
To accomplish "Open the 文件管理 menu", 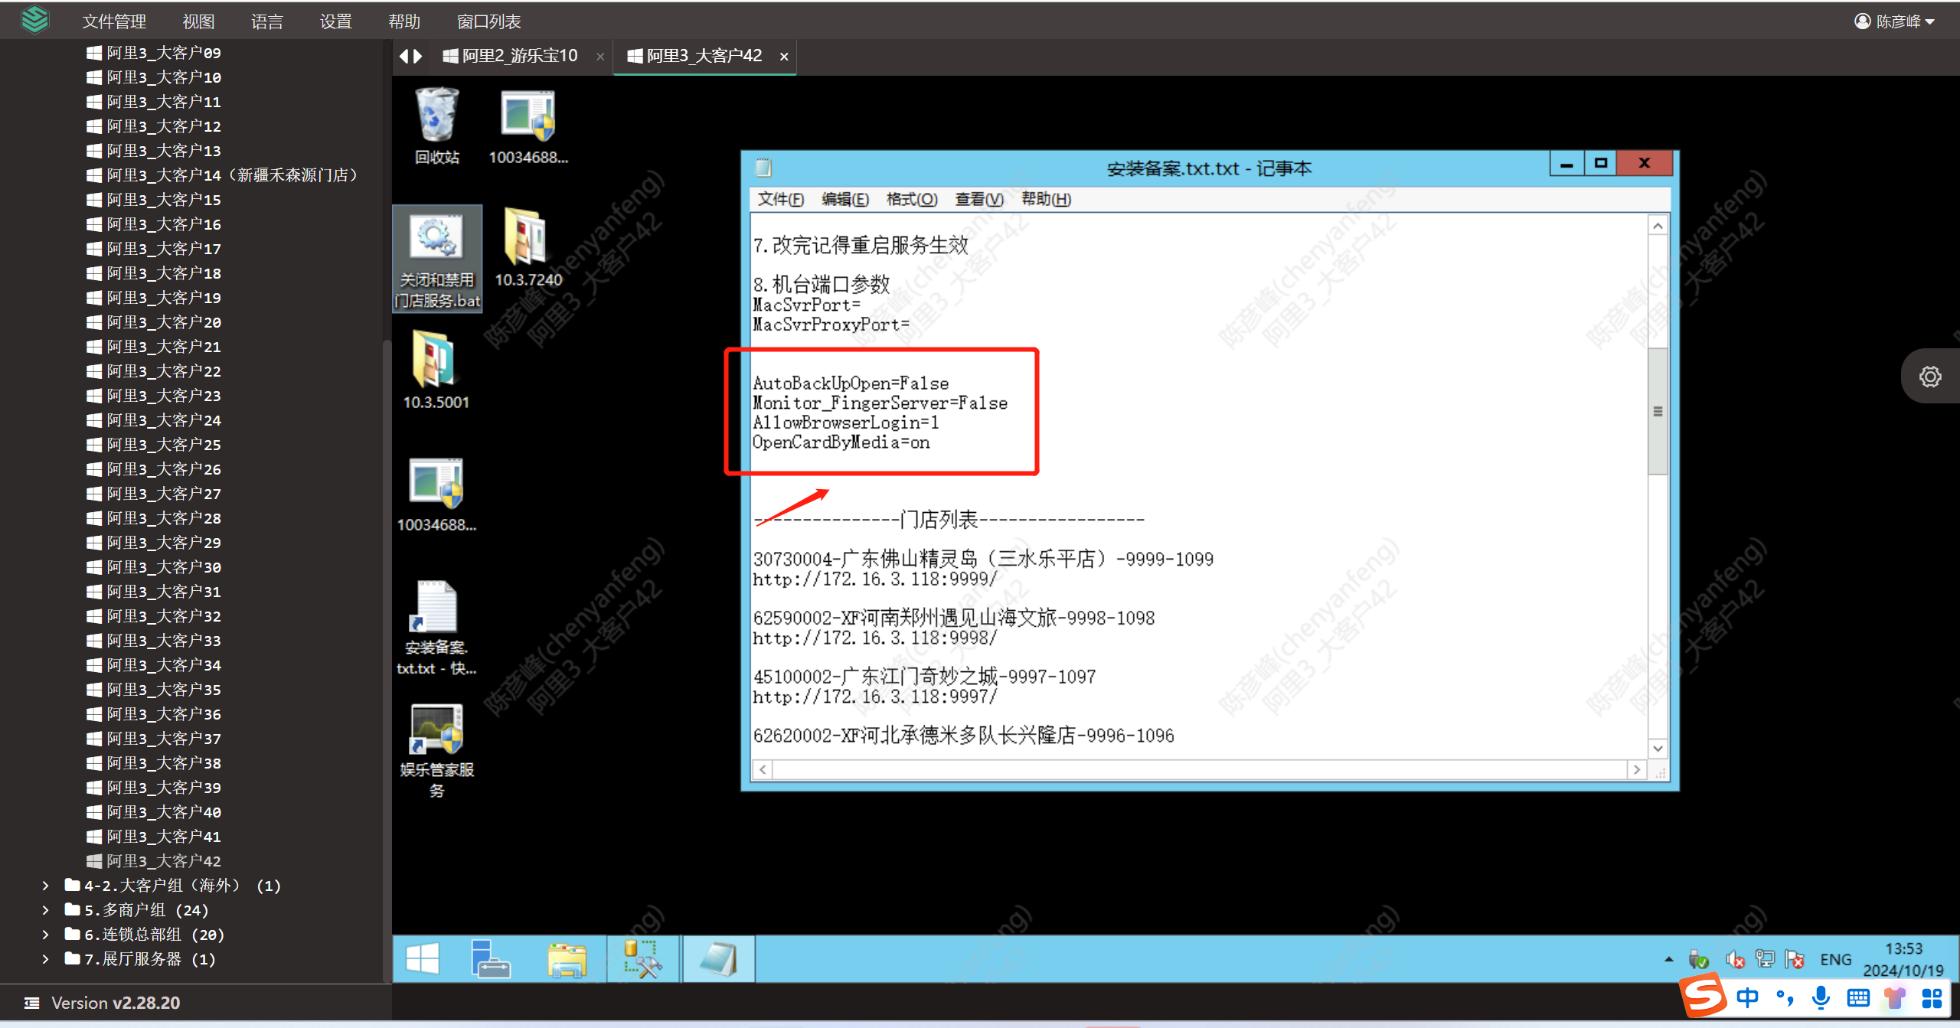I will pos(114,21).
